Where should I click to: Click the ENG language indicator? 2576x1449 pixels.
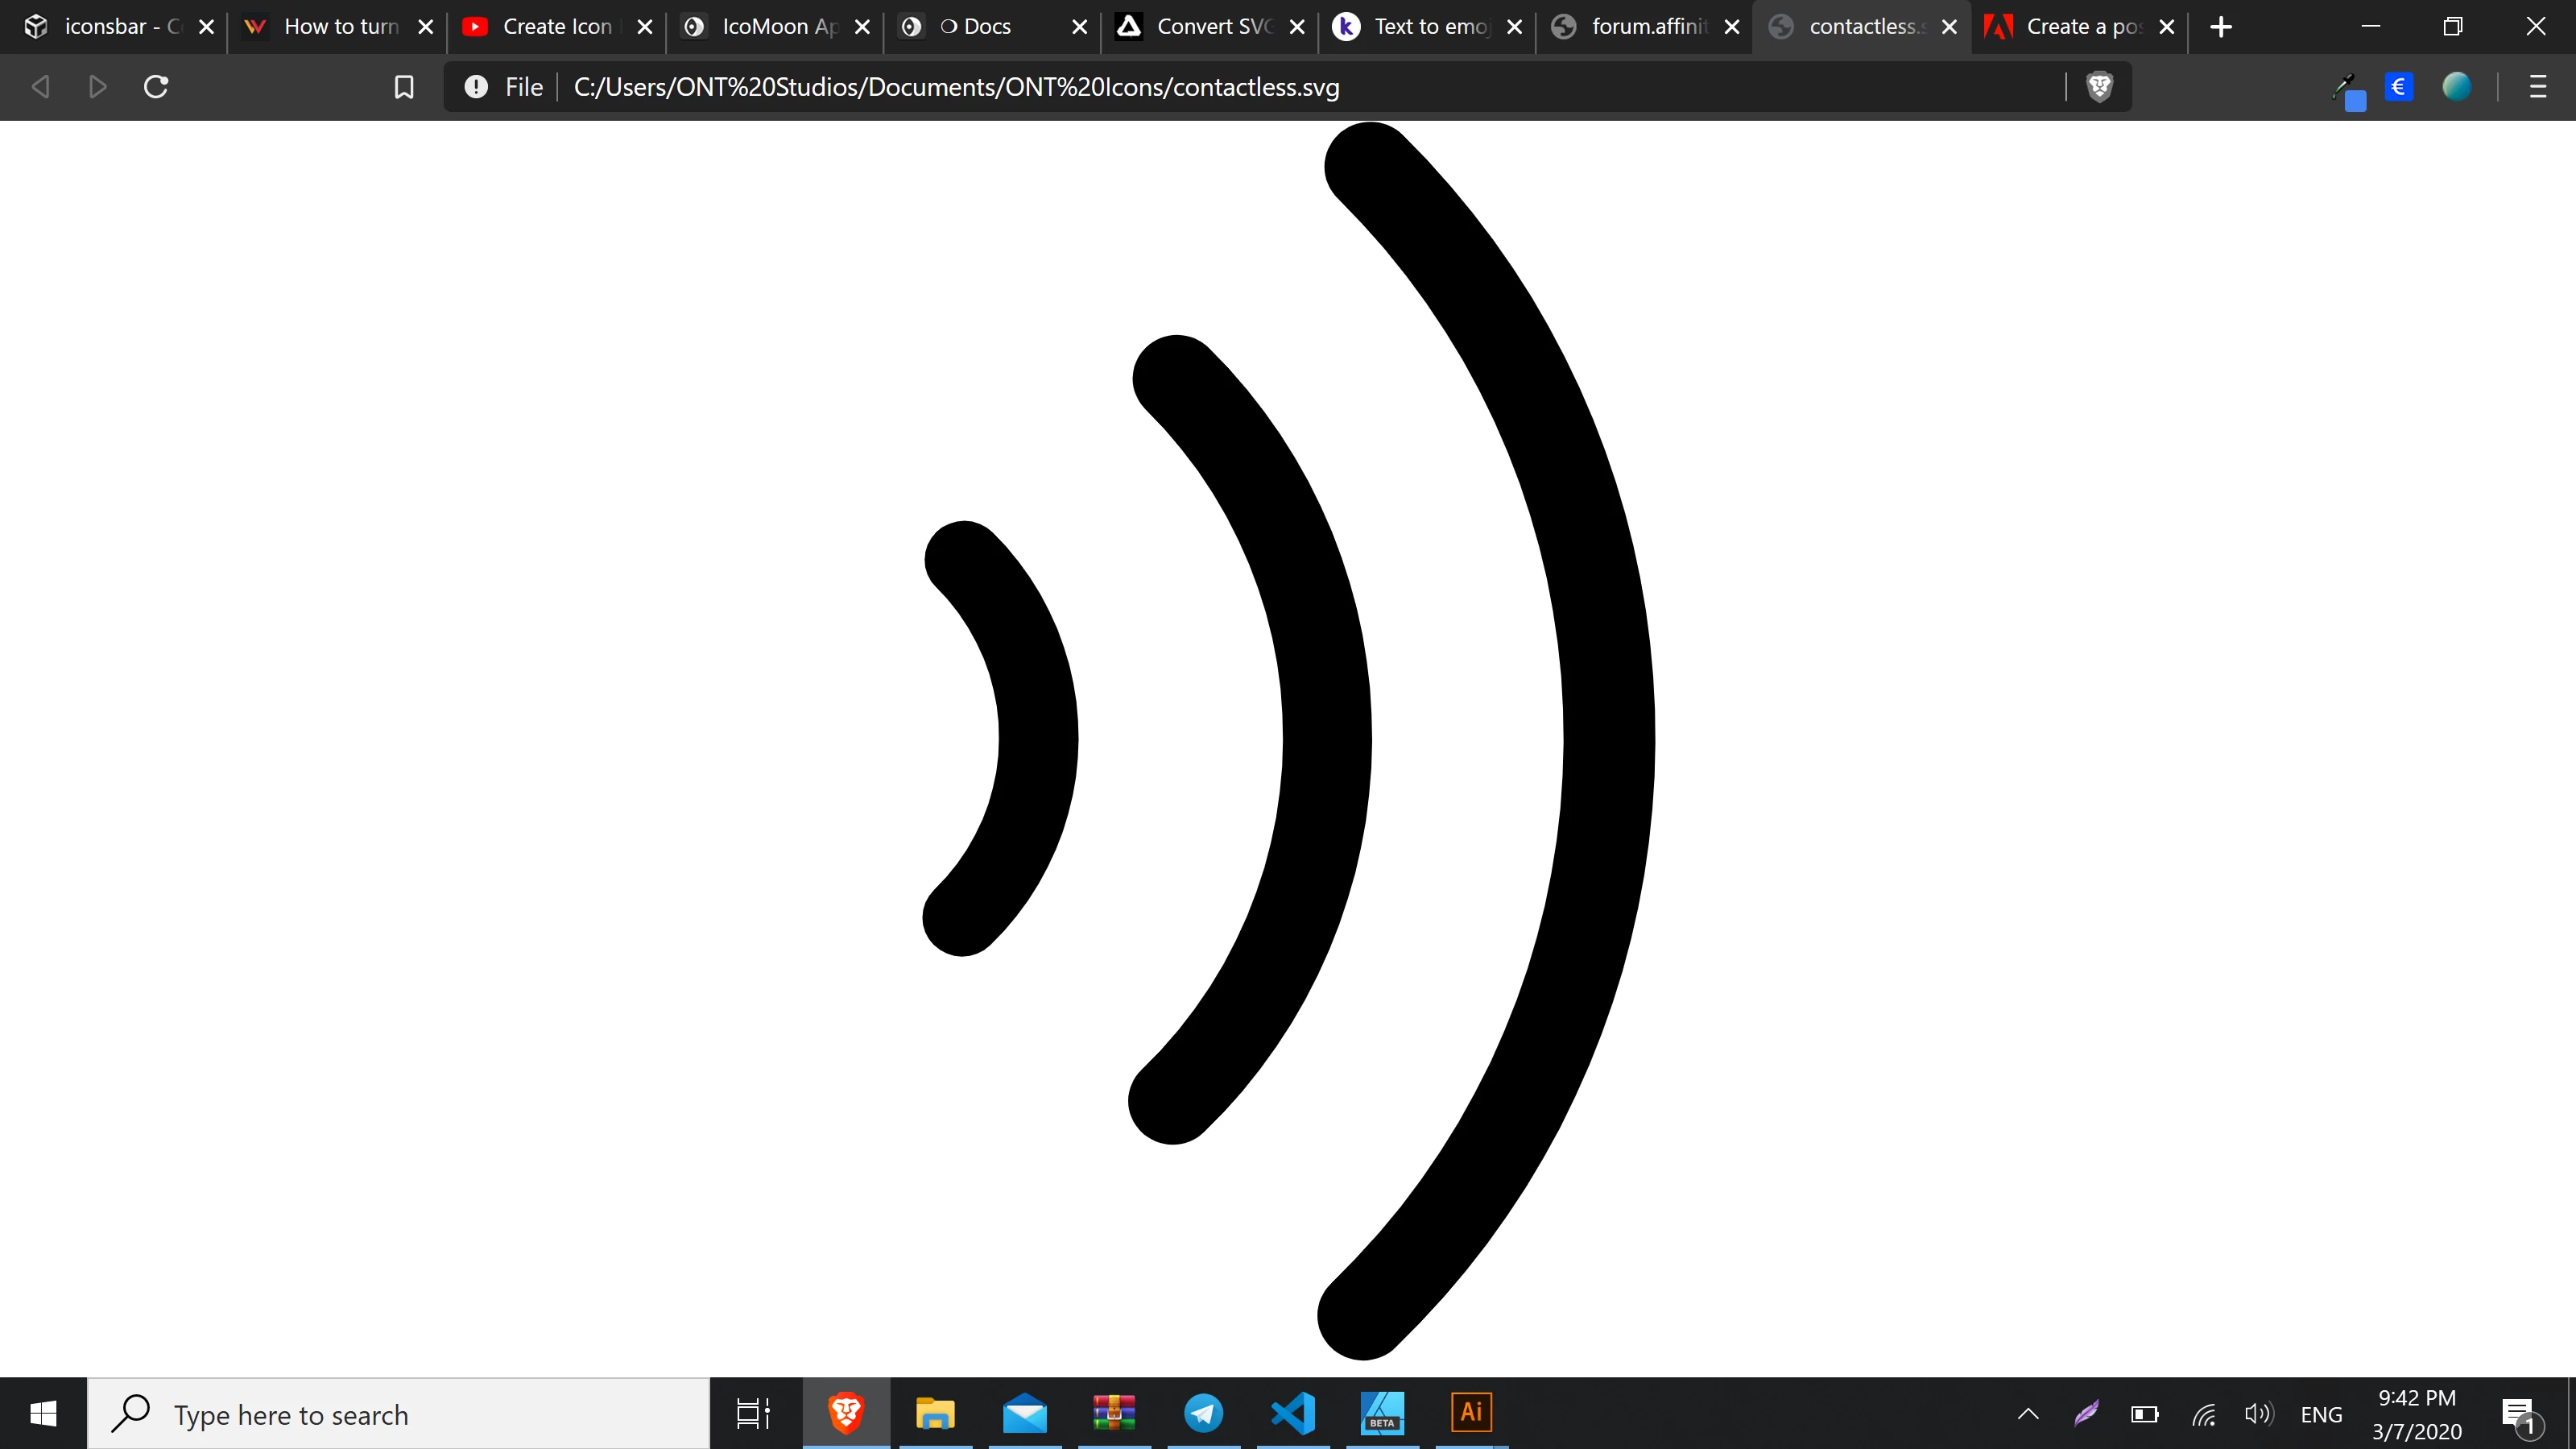pyautogui.click(x=2321, y=1414)
